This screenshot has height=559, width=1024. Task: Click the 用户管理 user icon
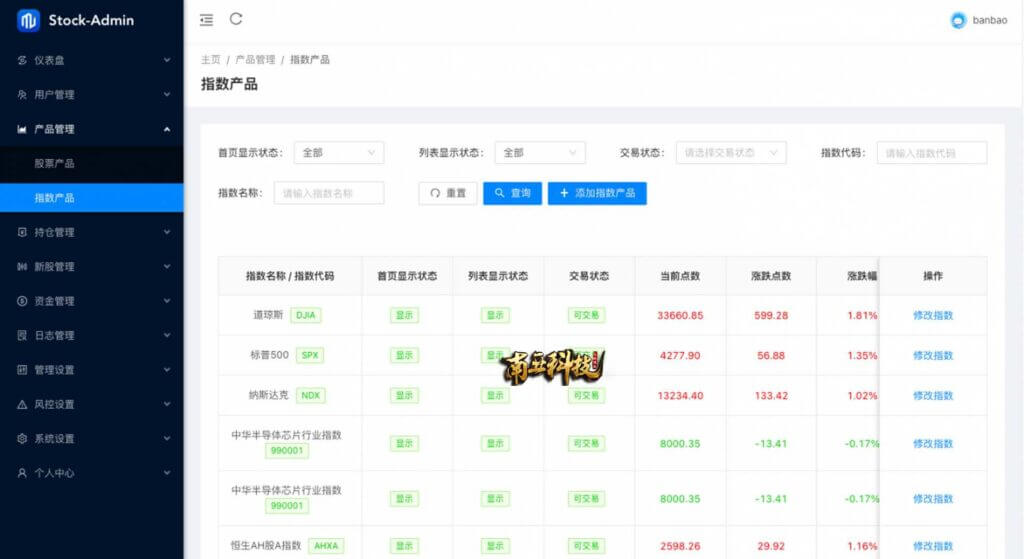(22, 95)
